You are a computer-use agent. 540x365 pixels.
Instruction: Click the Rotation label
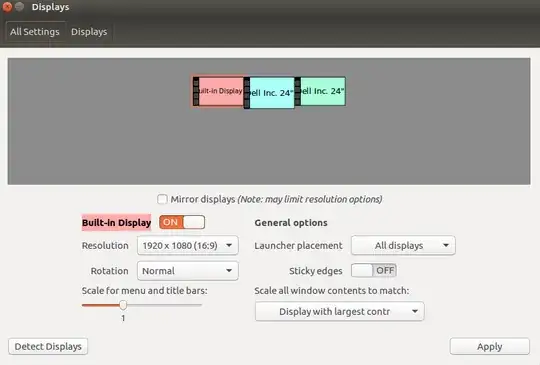point(110,271)
